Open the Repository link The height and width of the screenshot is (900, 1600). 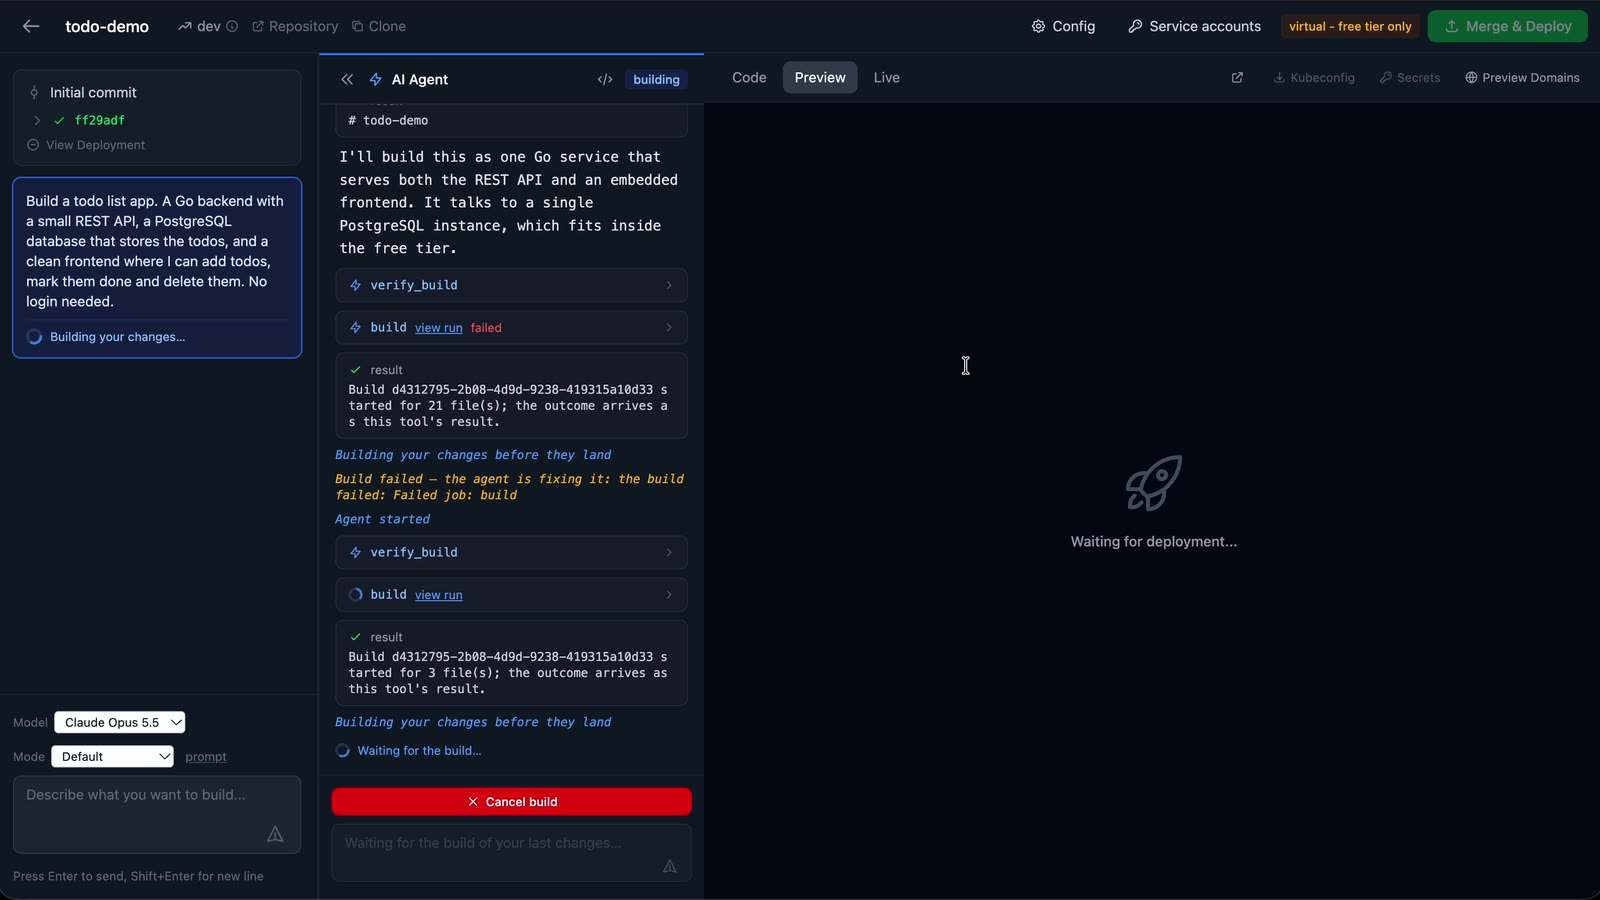click(x=295, y=26)
